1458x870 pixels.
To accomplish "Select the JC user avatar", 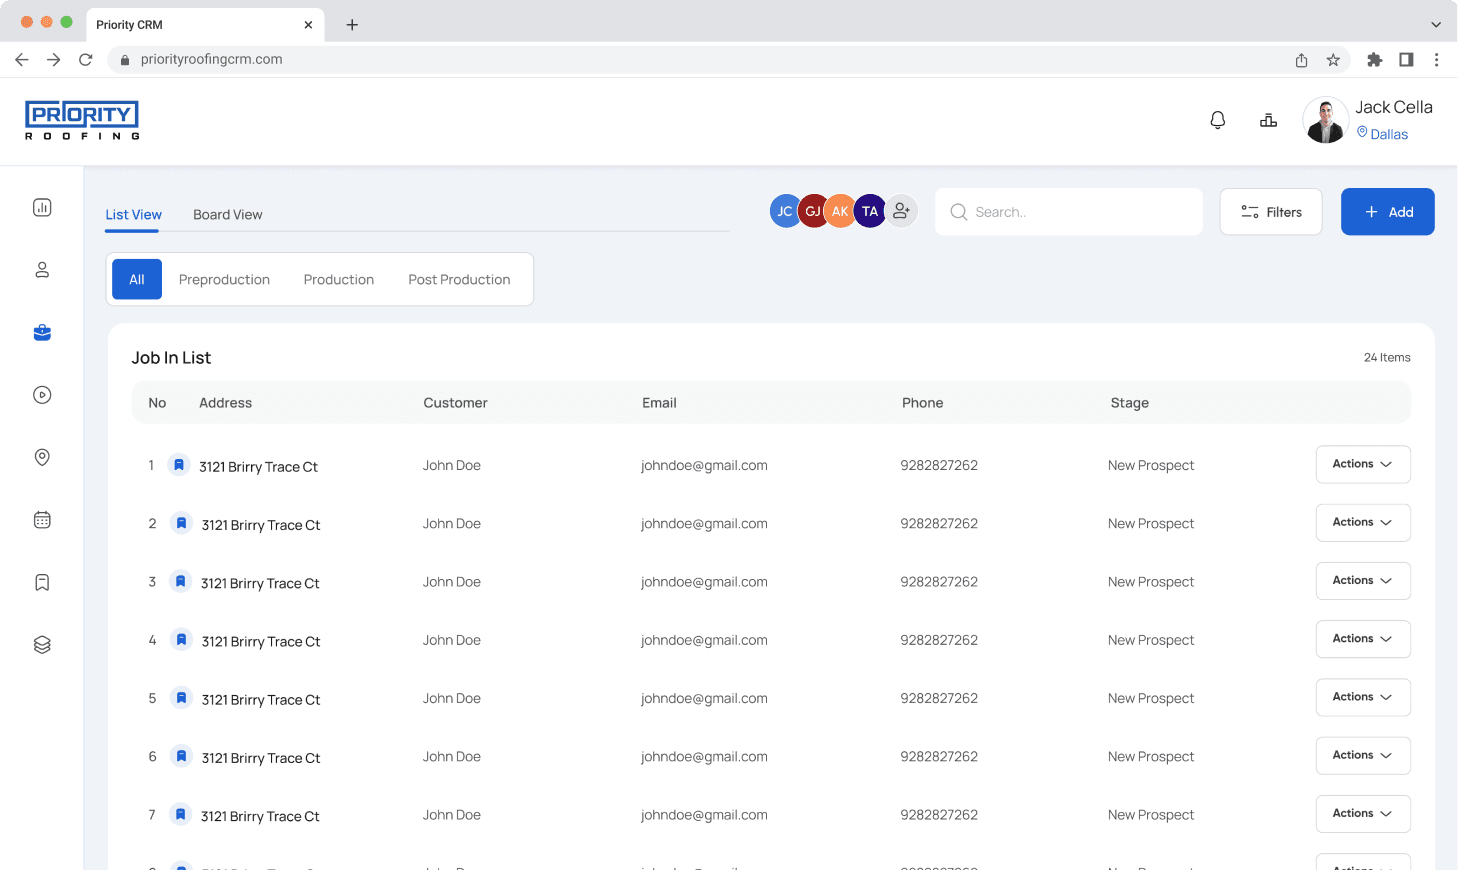I will 784,211.
